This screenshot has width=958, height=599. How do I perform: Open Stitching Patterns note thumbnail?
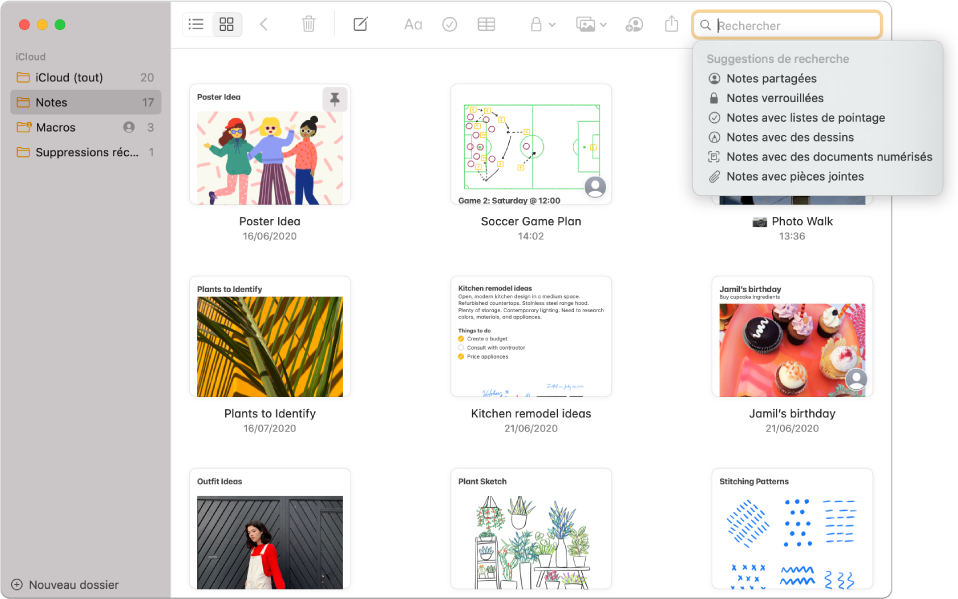pyautogui.click(x=792, y=529)
